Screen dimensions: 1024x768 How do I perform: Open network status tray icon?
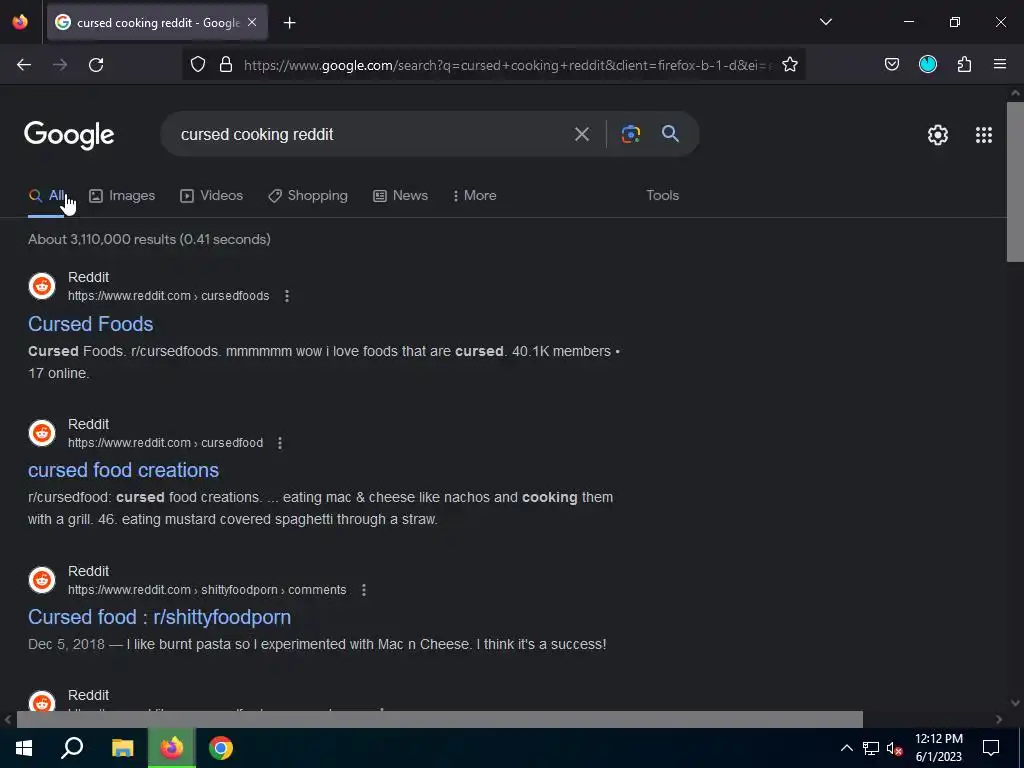pos(871,748)
